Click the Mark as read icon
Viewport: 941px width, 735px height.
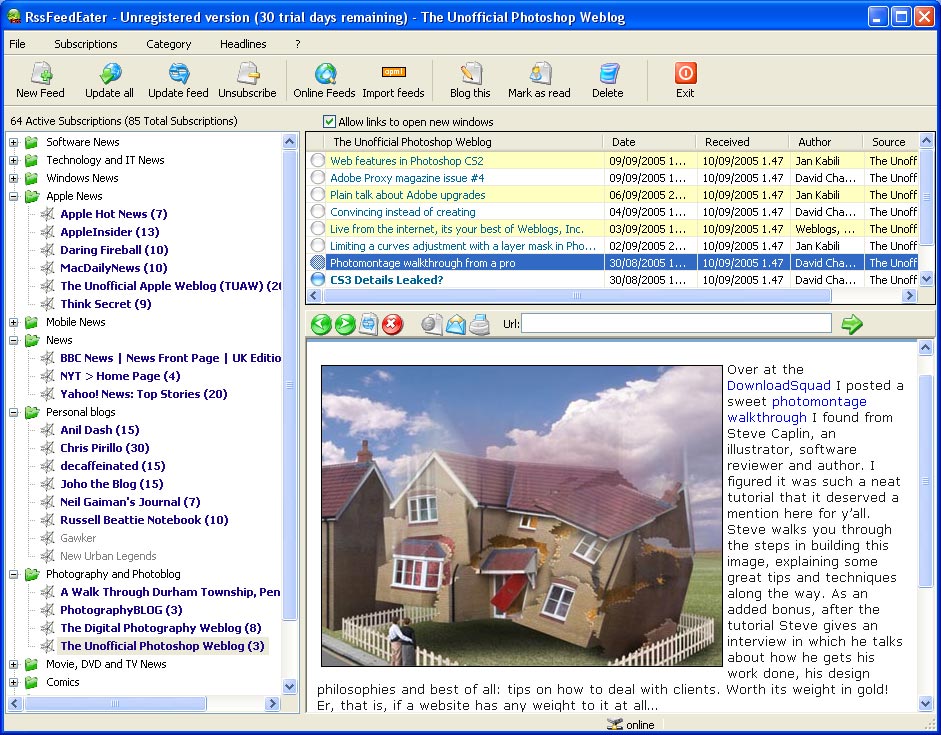pyautogui.click(x=540, y=73)
